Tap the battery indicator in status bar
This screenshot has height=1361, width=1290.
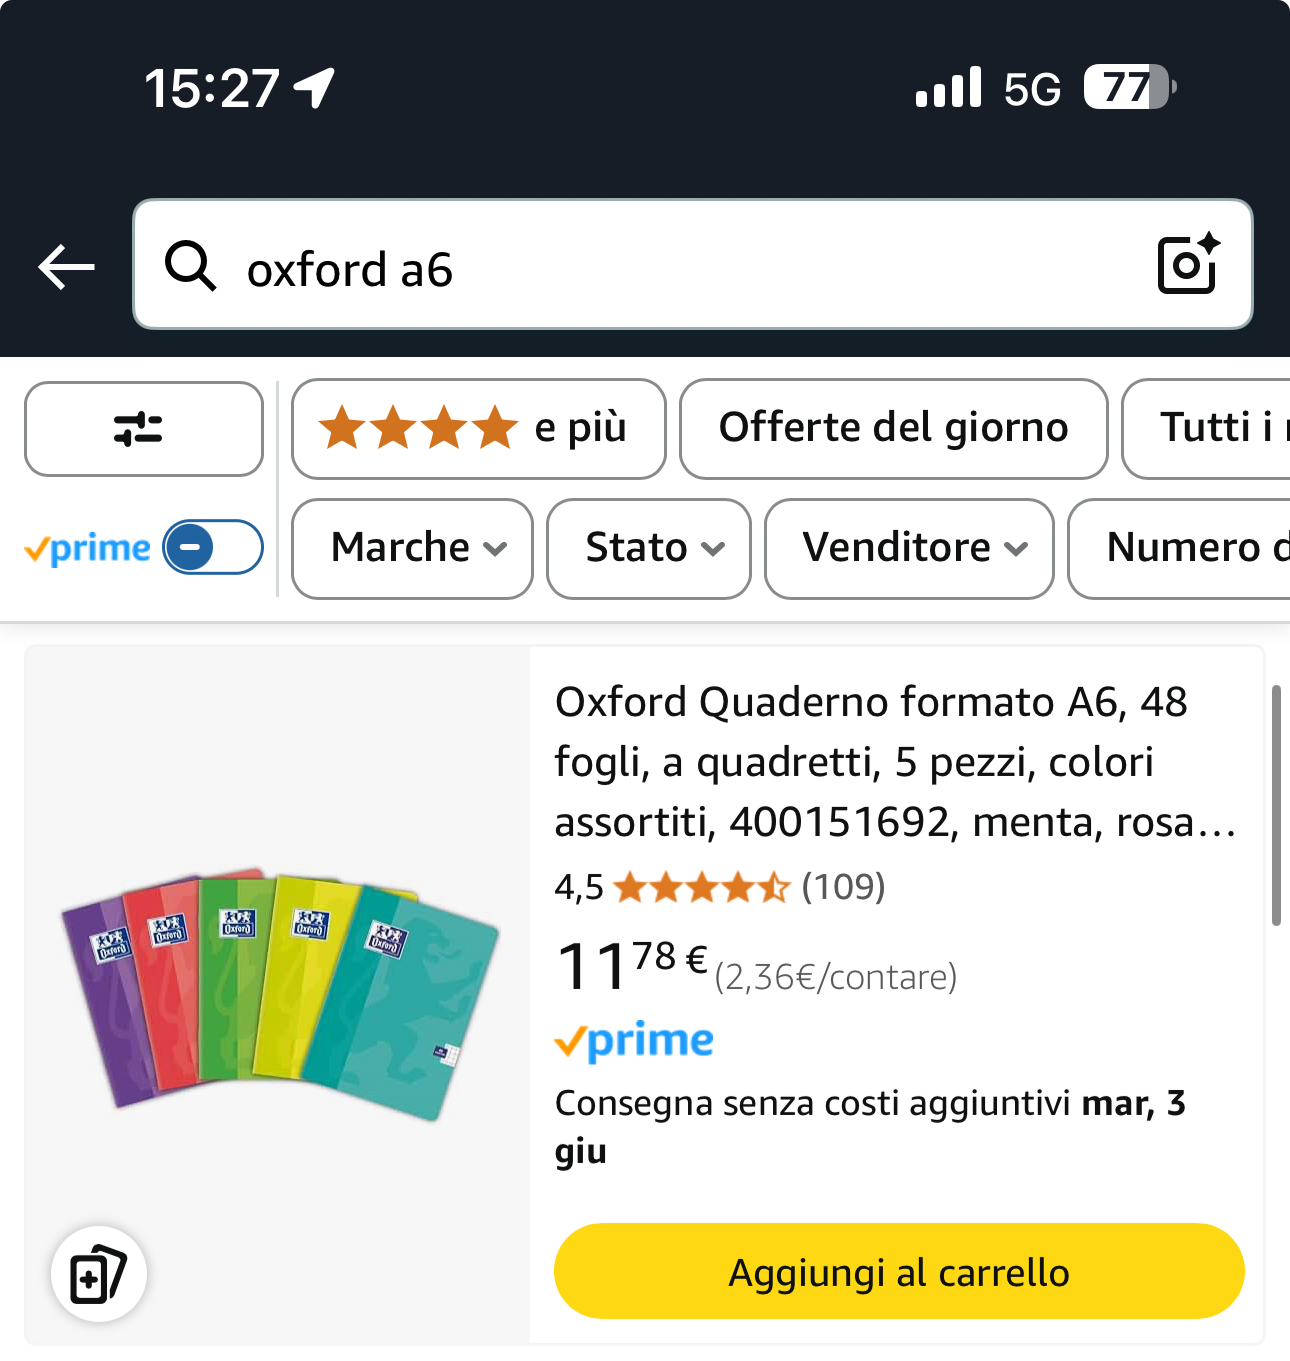pyautogui.click(x=1128, y=87)
